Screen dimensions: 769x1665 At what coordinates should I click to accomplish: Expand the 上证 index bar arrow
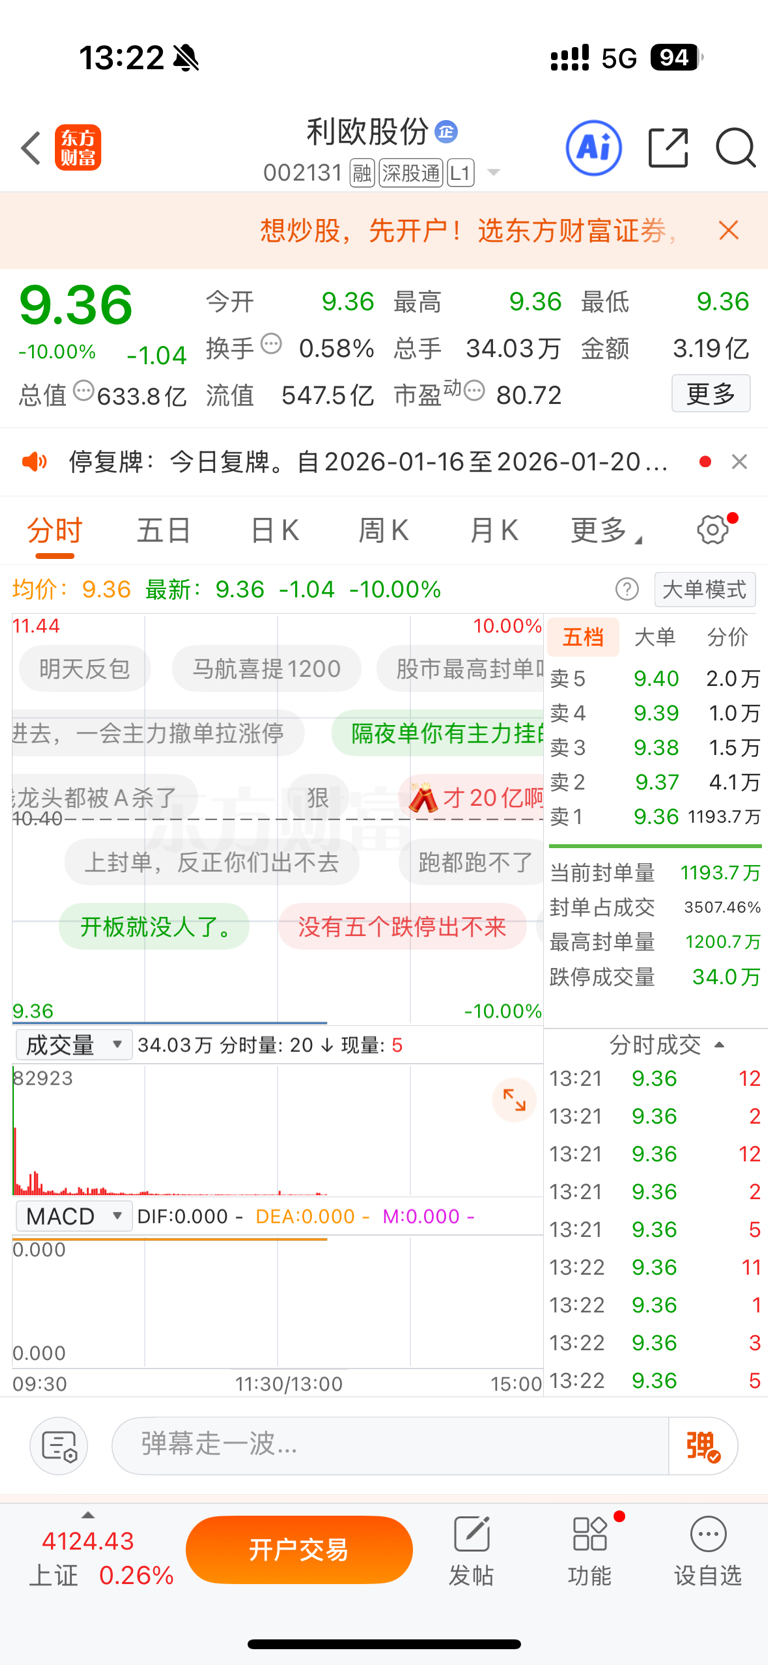click(88, 1515)
